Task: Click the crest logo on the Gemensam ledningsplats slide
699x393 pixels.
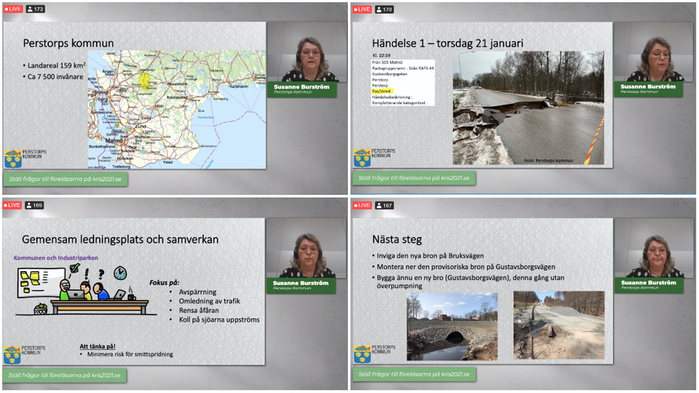Action: pos(12,355)
